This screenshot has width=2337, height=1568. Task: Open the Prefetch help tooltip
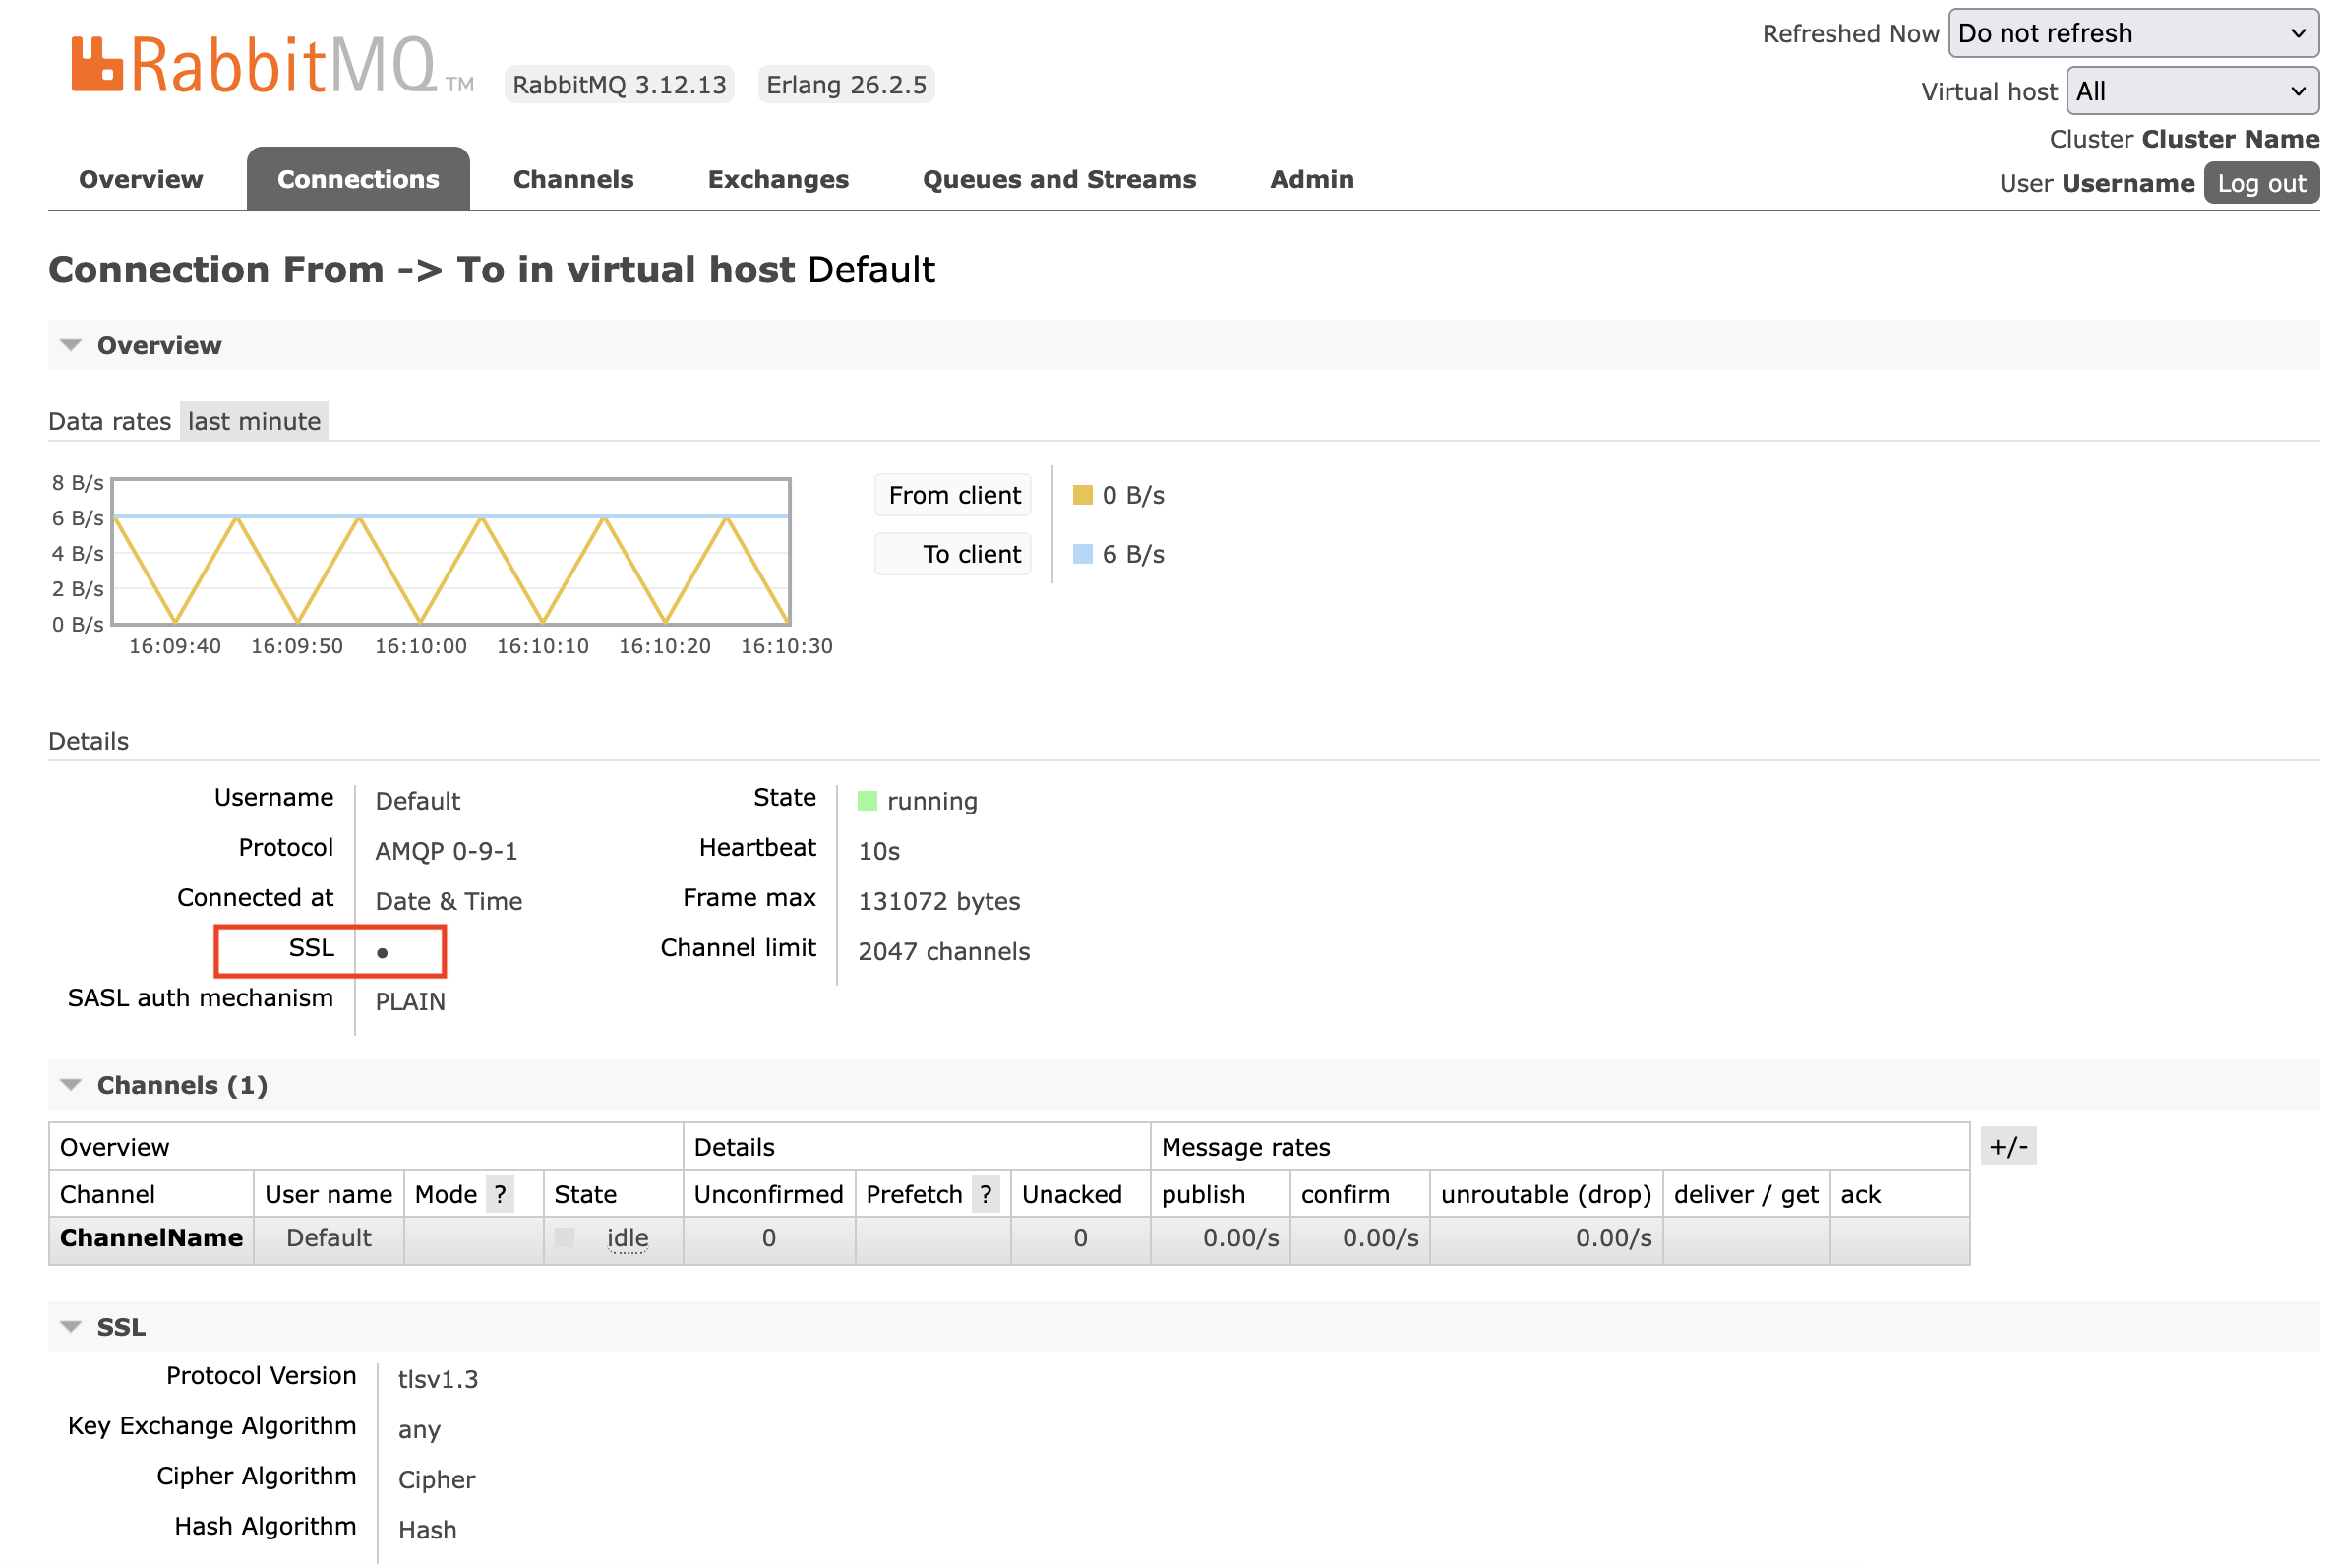[988, 1194]
